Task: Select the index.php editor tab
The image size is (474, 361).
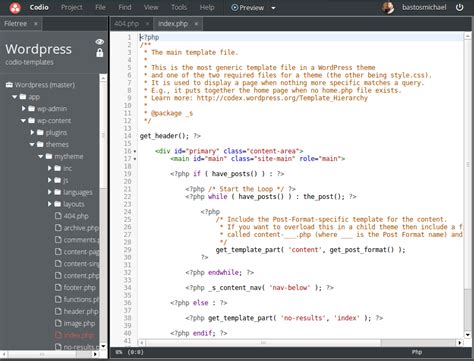Action: click(x=173, y=24)
